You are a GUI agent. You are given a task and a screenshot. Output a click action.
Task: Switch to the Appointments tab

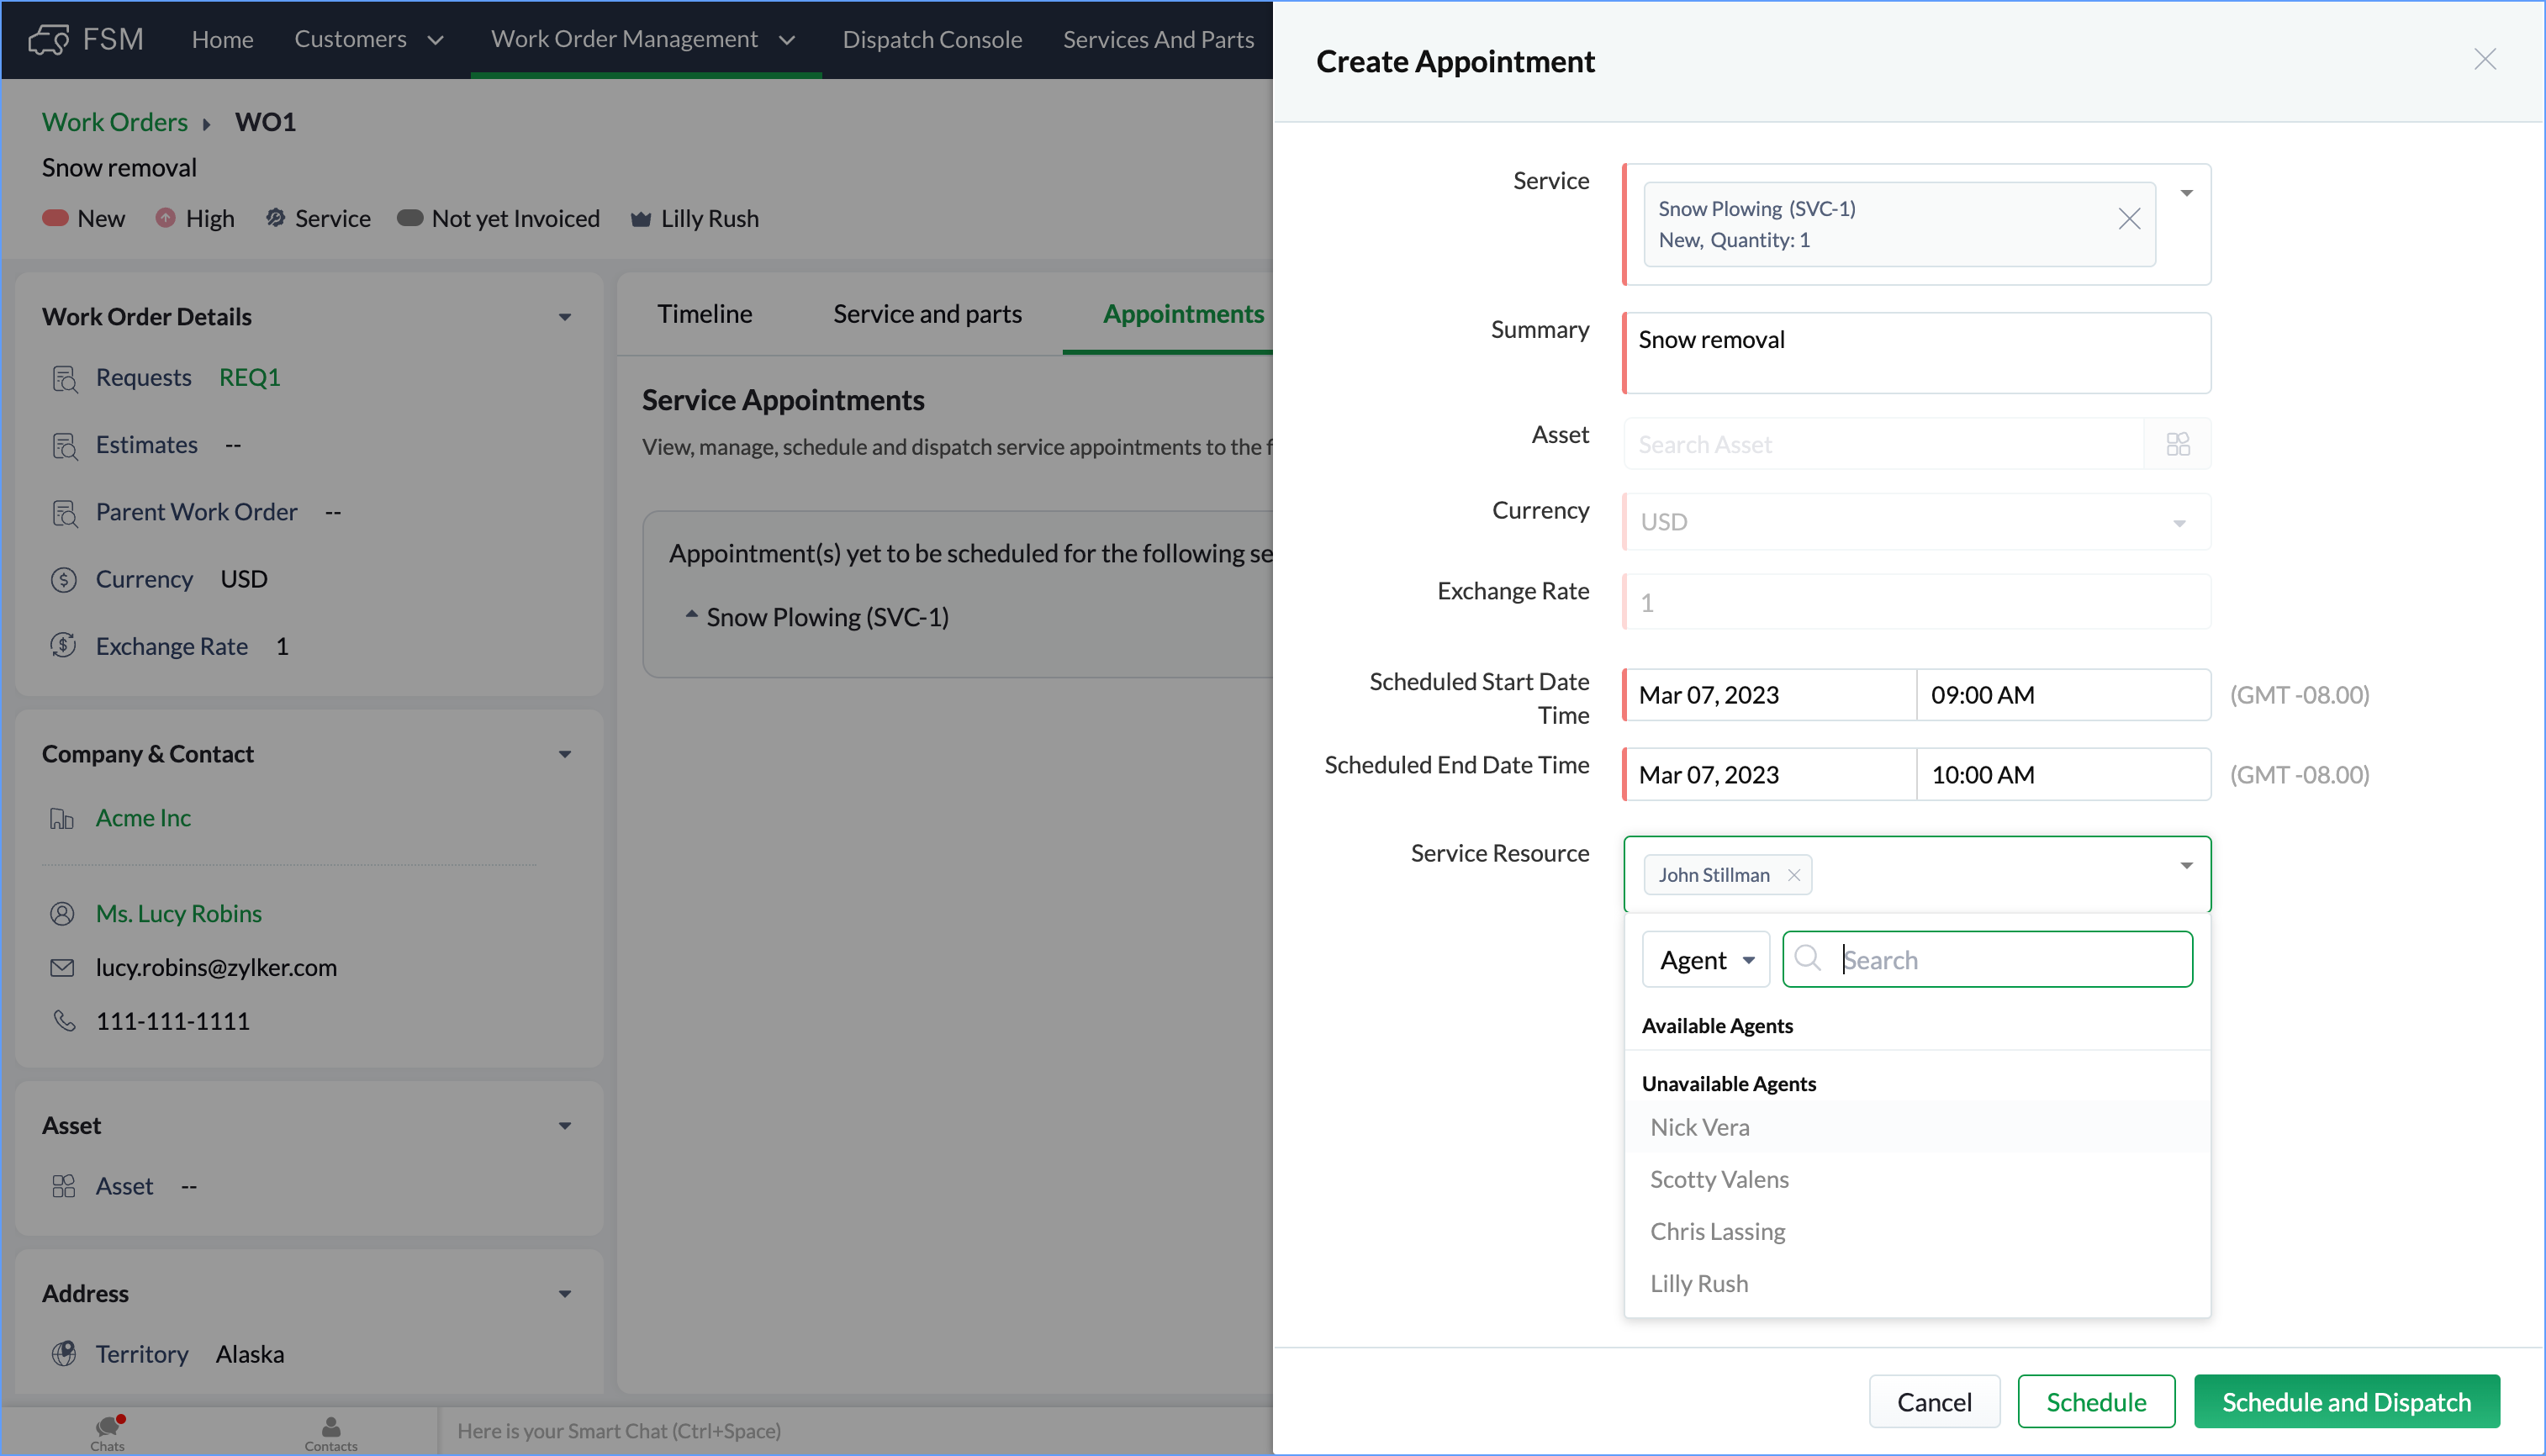click(1183, 314)
